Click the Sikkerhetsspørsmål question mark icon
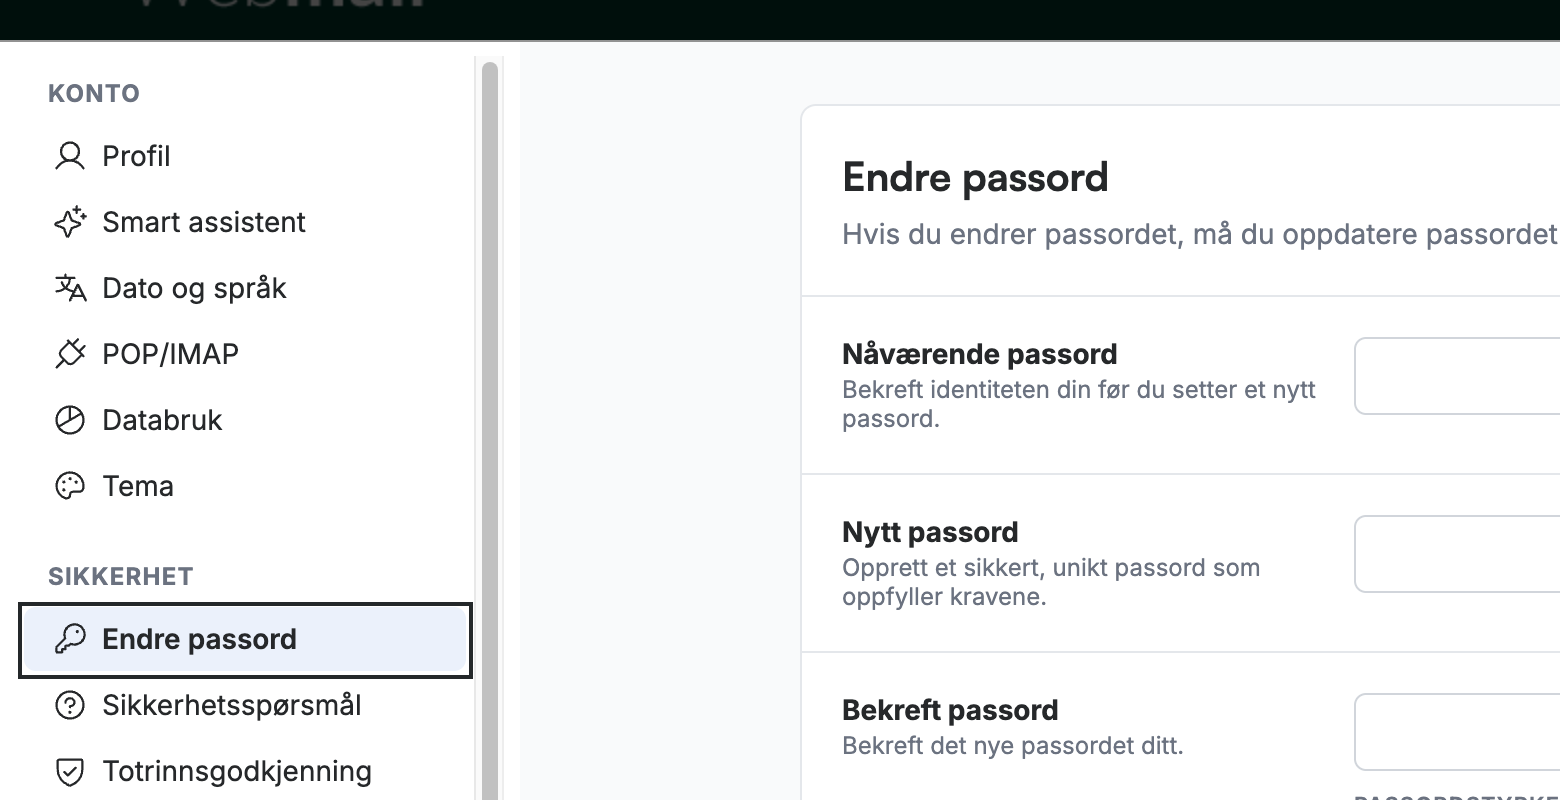 [x=69, y=705]
